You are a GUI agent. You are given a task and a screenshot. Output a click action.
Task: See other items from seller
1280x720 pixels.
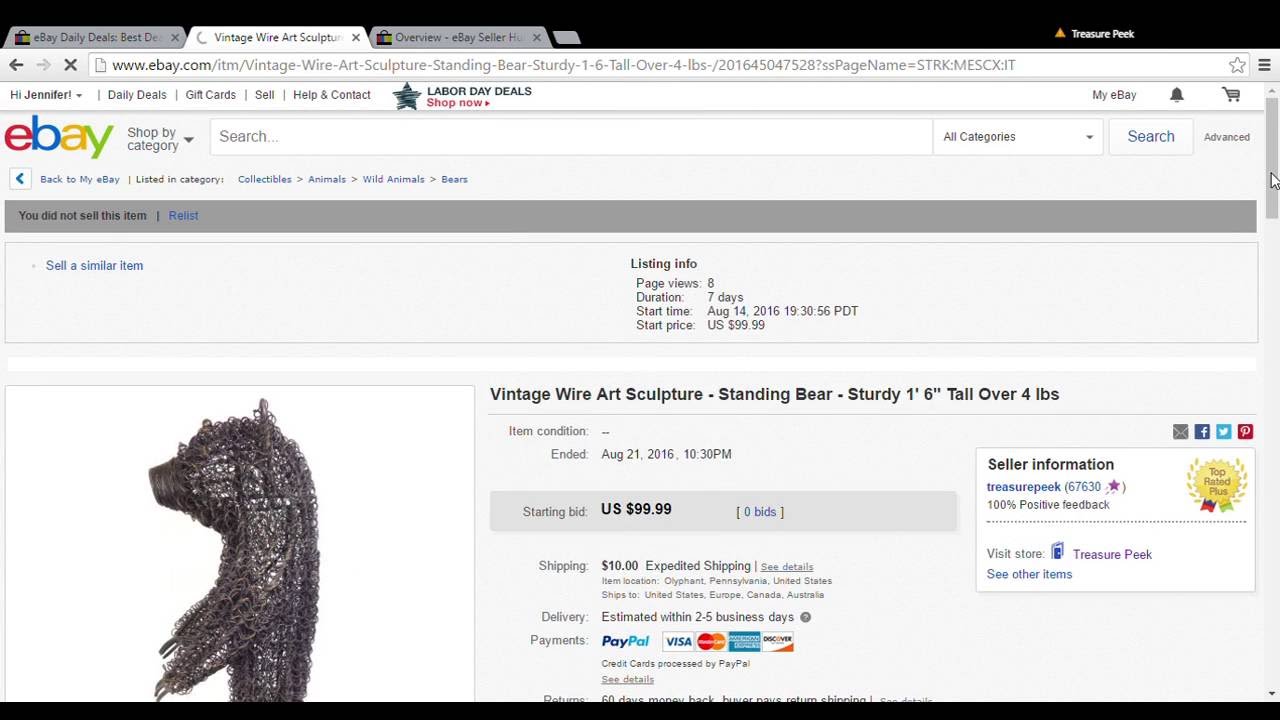pyautogui.click(x=1029, y=575)
